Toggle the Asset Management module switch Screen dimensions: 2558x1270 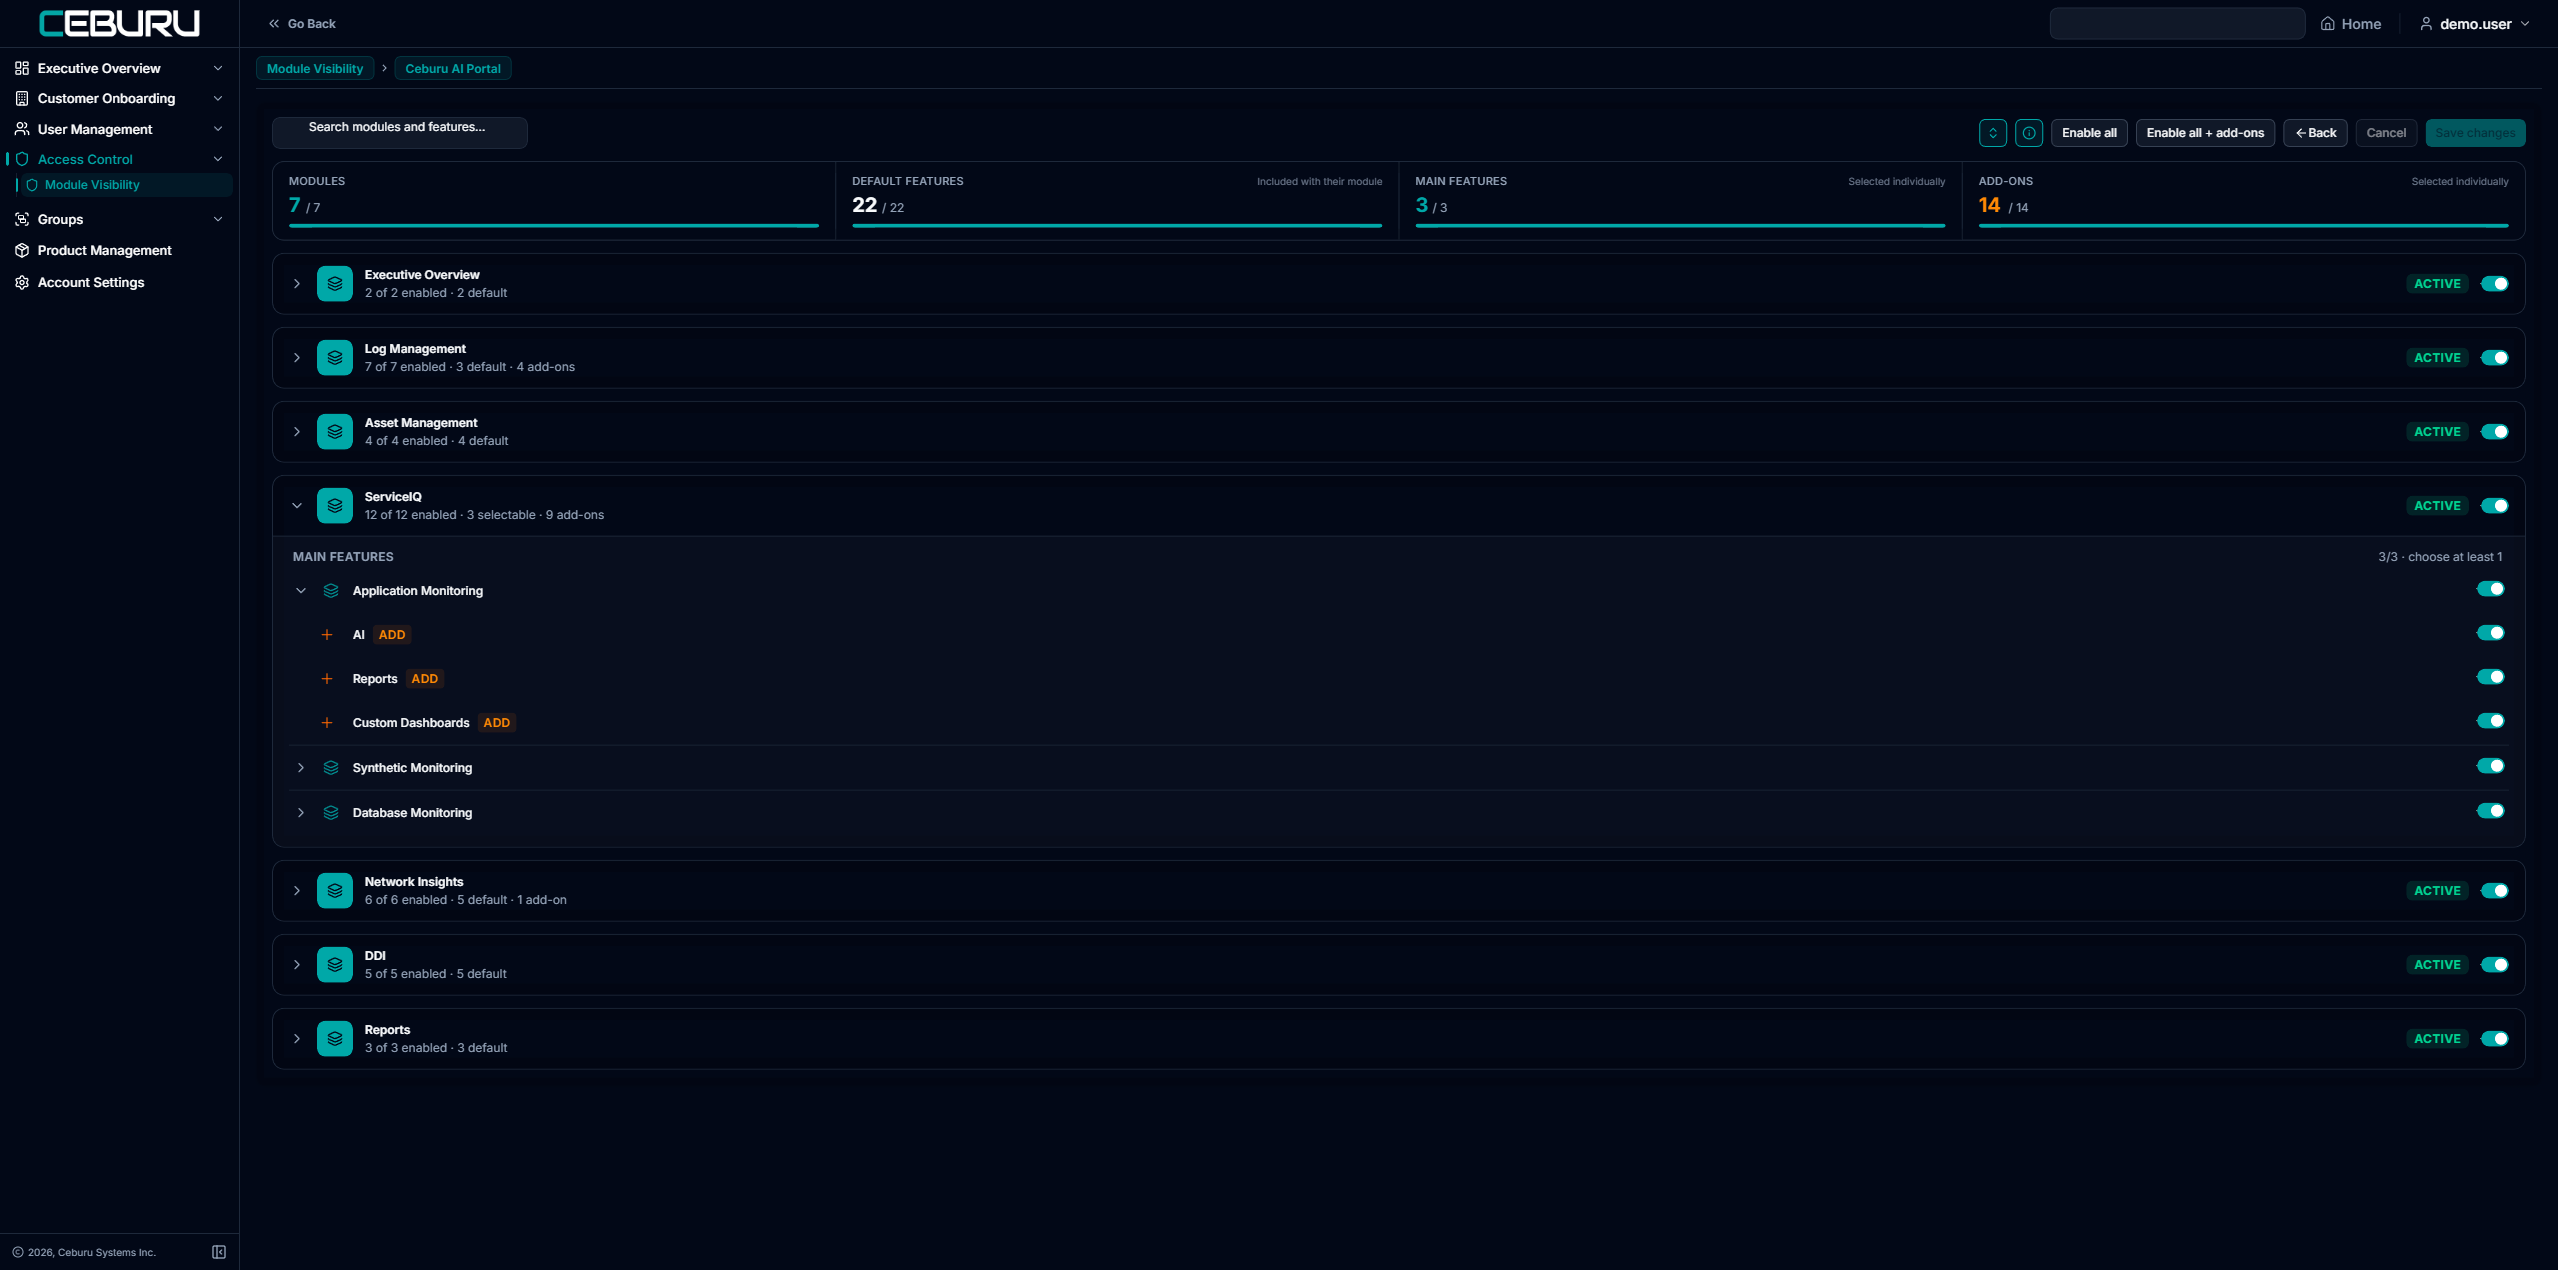(2494, 432)
